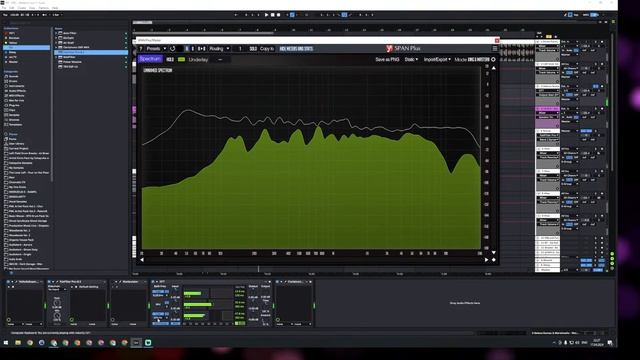Open the SPAN Plus Presets dropdown

156,49
